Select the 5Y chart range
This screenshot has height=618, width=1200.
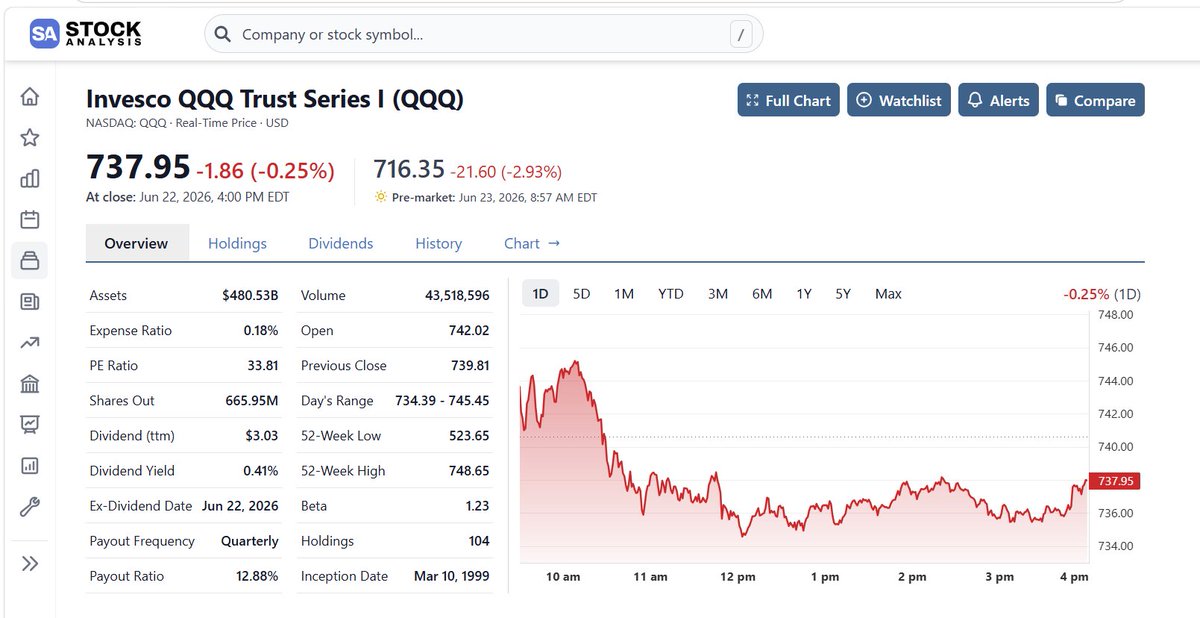843,293
